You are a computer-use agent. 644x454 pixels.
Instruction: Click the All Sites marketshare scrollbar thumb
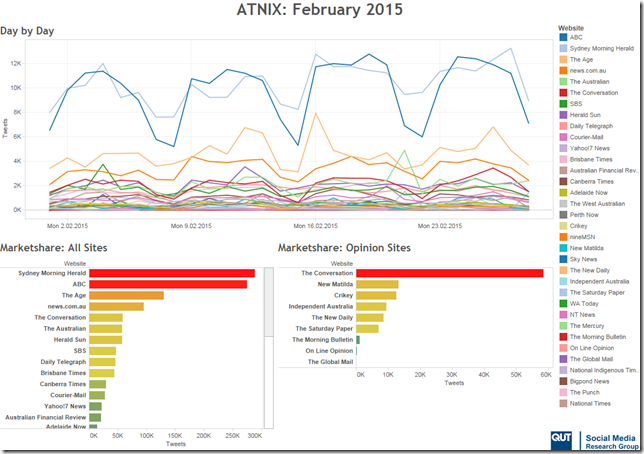coord(269,302)
